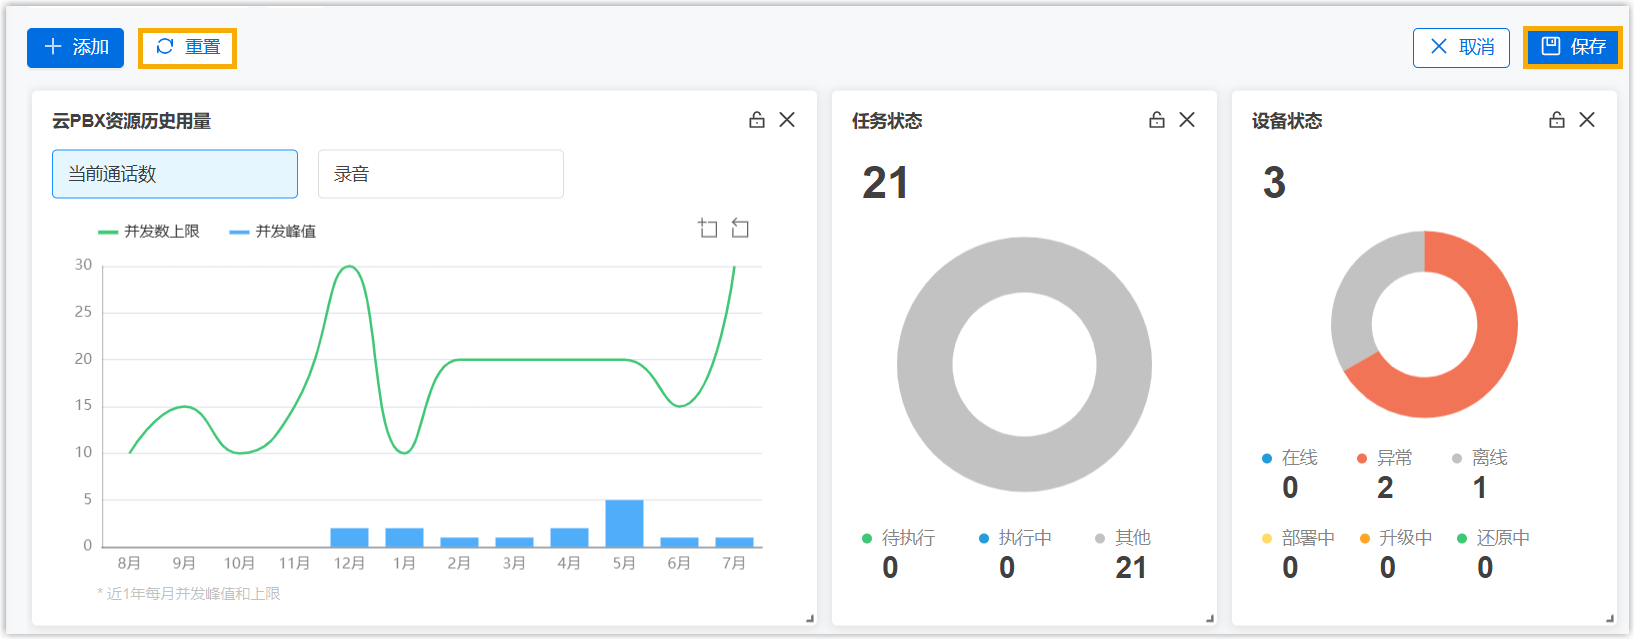The width and height of the screenshot is (1635, 640).
Task: Switch to the 当前通话数 tab
Action: (175, 174)
